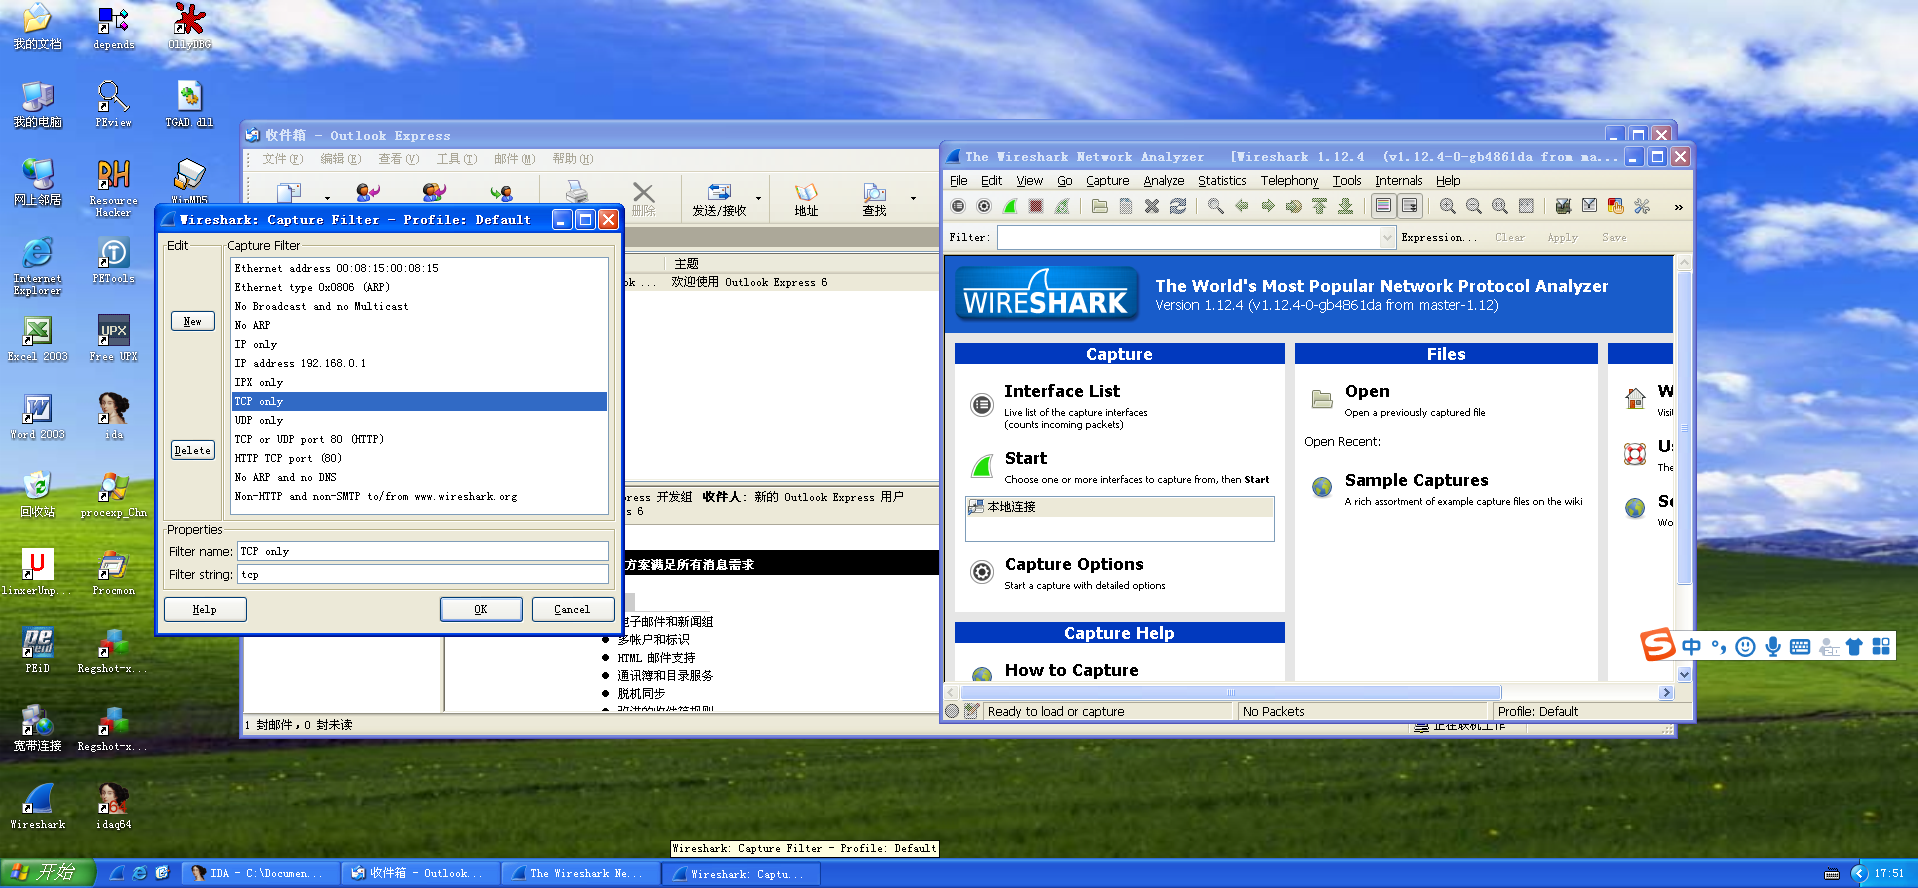The image size is (1918, 888).
Task: Open Outlook find button dropdown arrow
Action: pos(913,198)
